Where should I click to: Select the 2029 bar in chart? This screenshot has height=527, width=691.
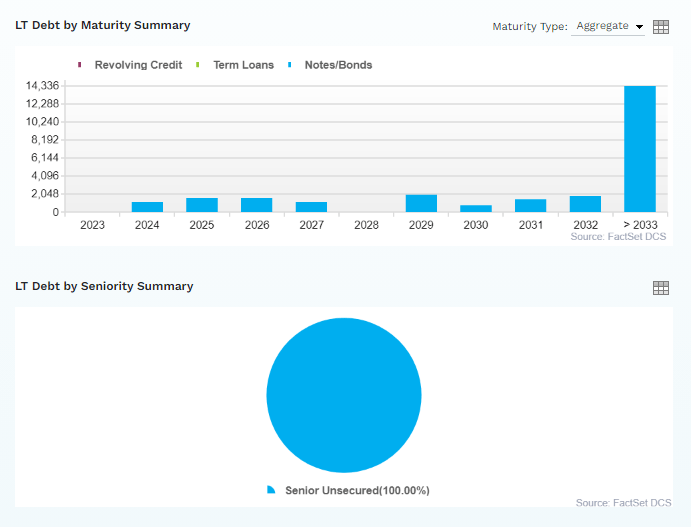(421, 204)
